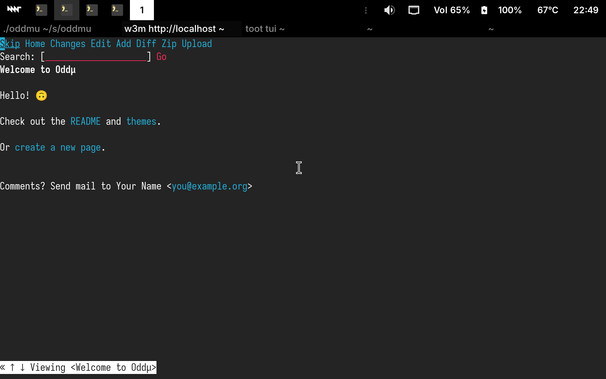The image size is (606, 379).
Task: Click the 67°C temperature readout
Action: click(547, 10)
